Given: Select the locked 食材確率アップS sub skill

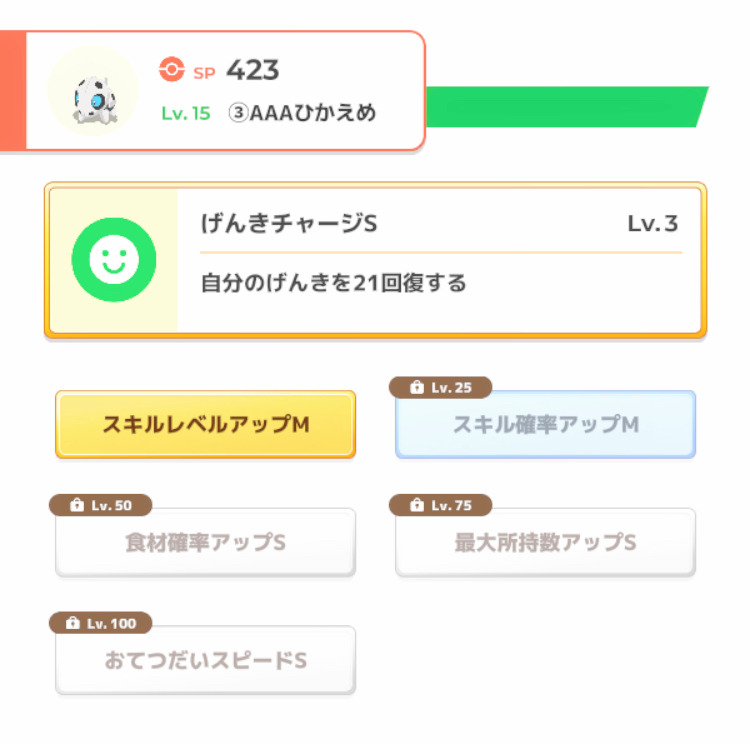Looking at the screenshot, I should click(x=206, y=542).
